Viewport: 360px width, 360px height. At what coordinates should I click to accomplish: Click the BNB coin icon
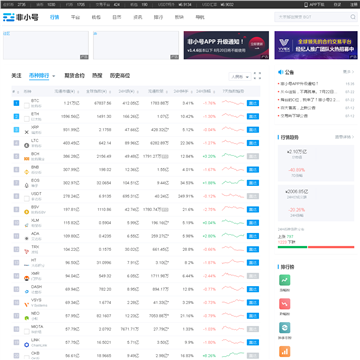coord(27,172)
